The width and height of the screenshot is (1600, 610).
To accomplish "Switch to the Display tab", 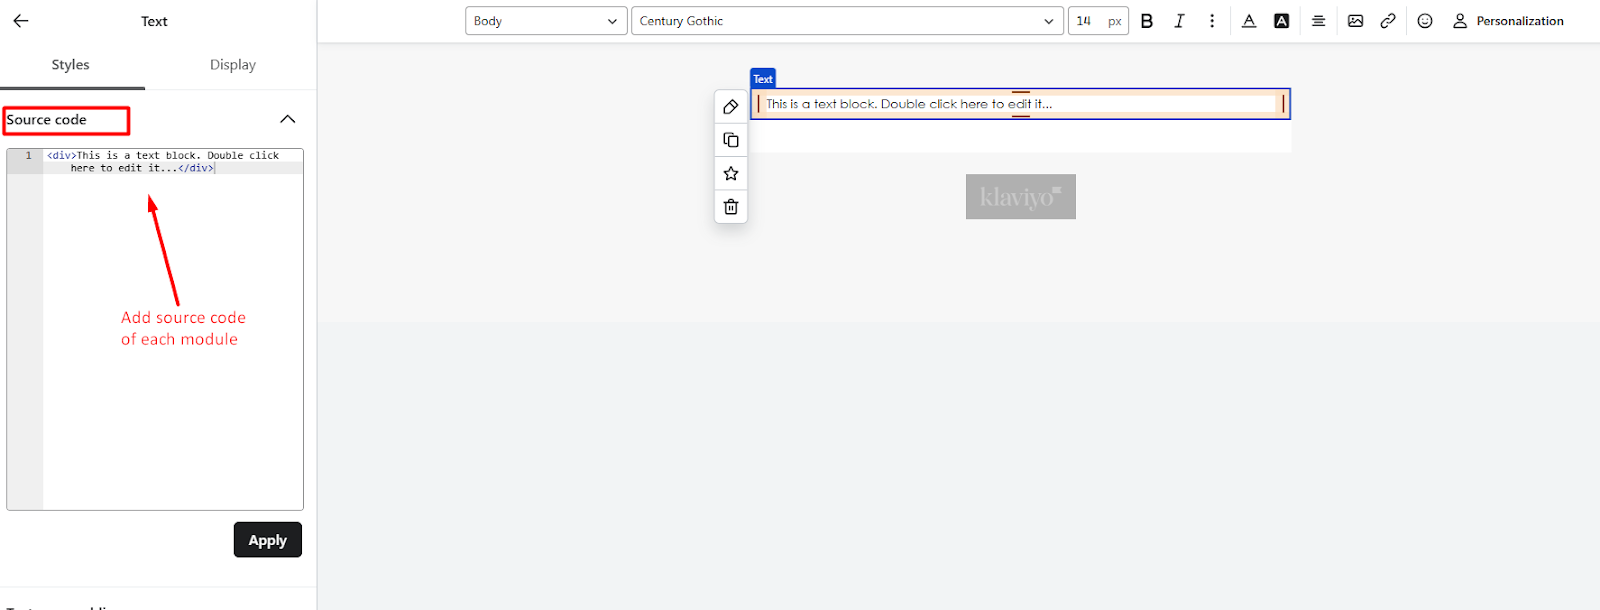I will pyautogui.click(x=233, y=65).
